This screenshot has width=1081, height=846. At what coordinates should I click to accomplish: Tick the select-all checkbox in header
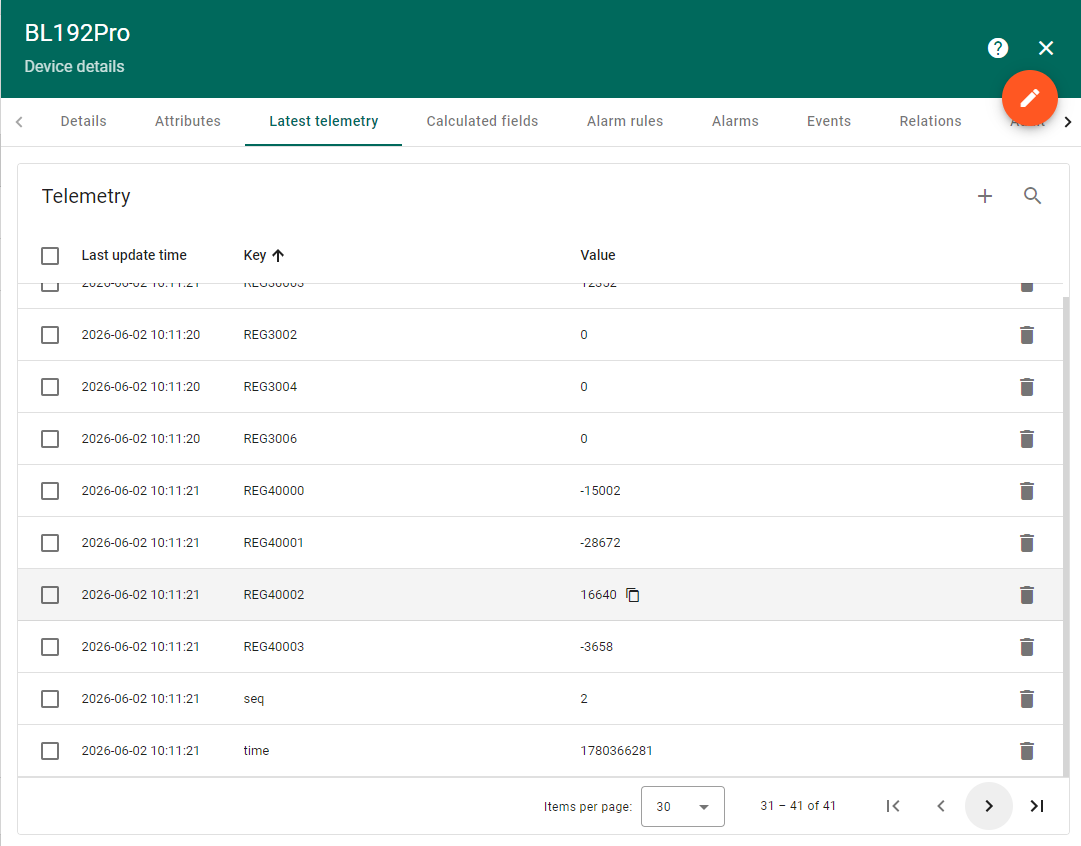[x=50, y=256]
